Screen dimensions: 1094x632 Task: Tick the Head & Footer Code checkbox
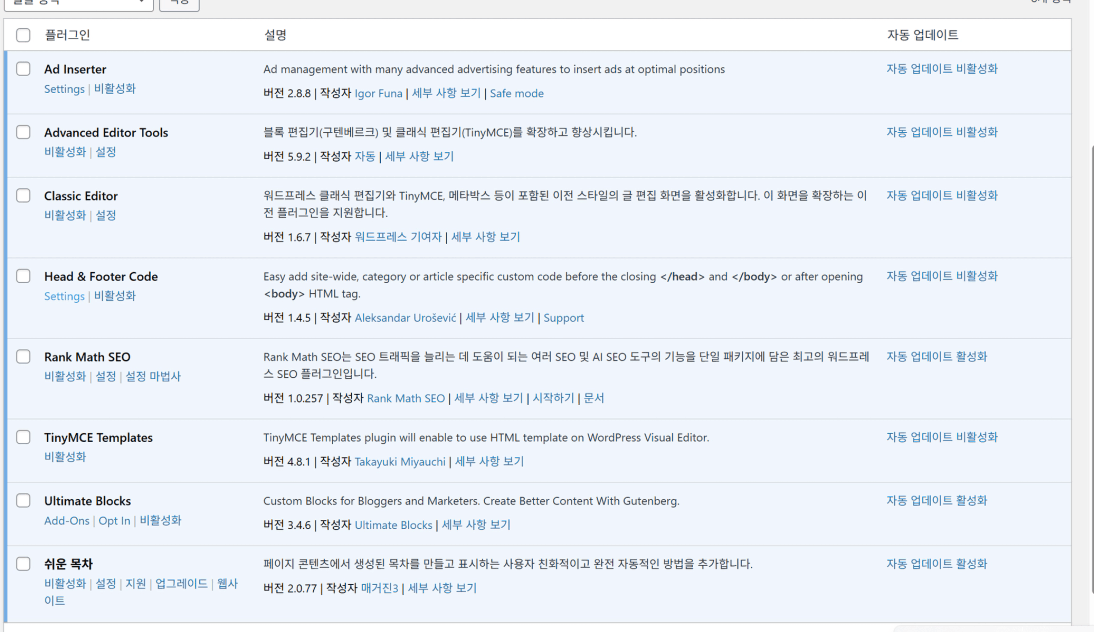[x=23, y=276]
